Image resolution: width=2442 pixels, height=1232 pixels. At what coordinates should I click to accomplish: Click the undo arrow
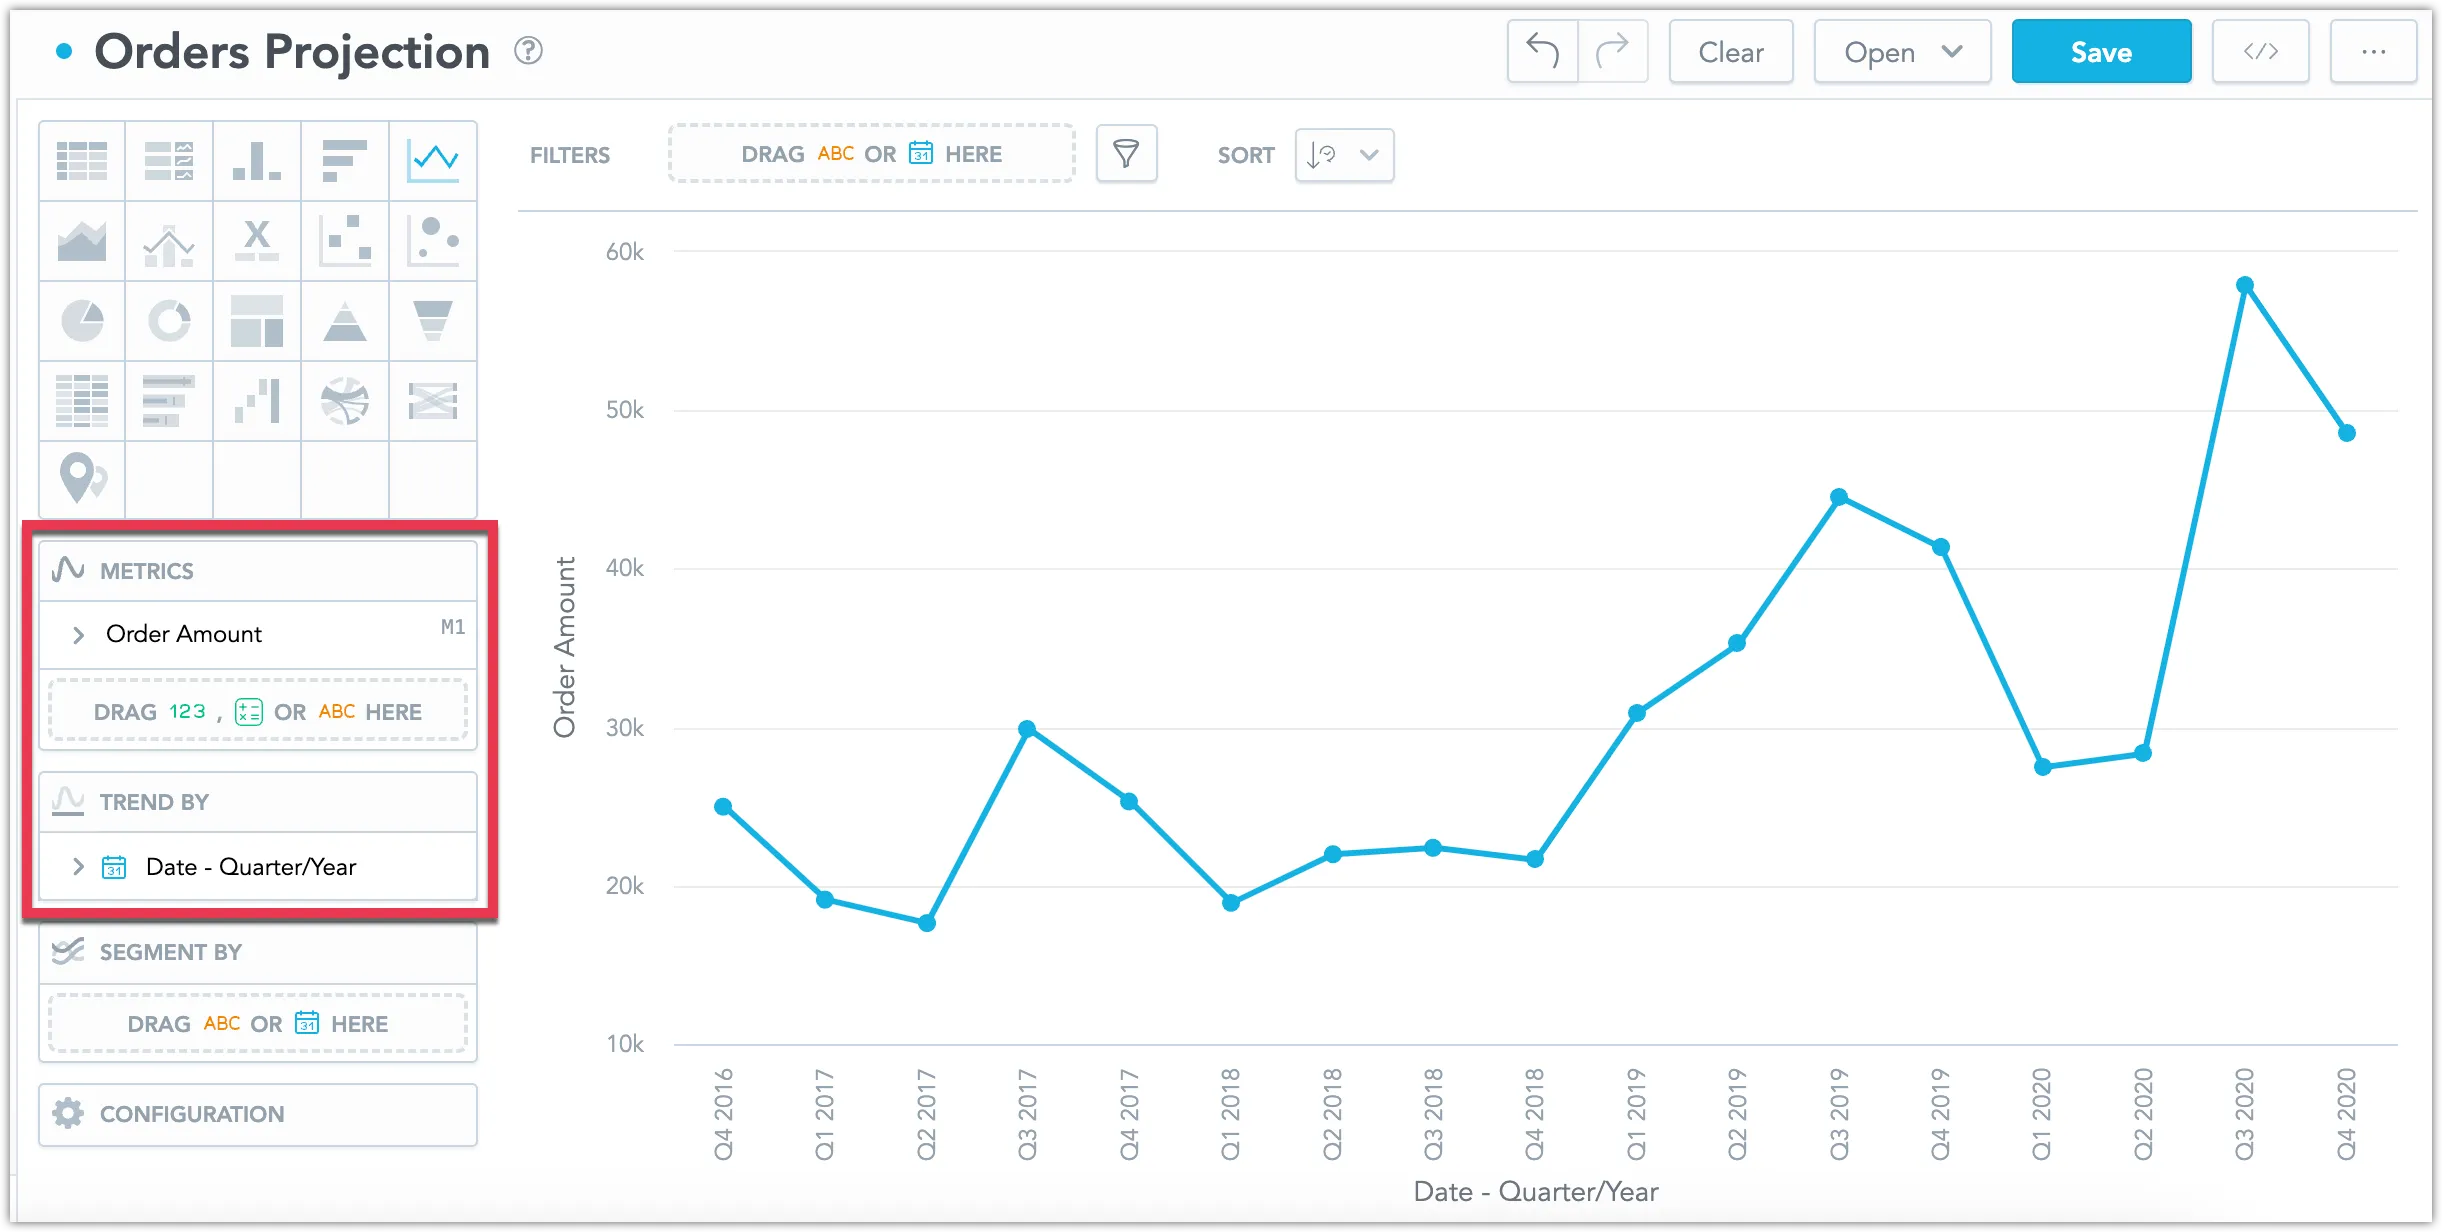click(1541, 51)
